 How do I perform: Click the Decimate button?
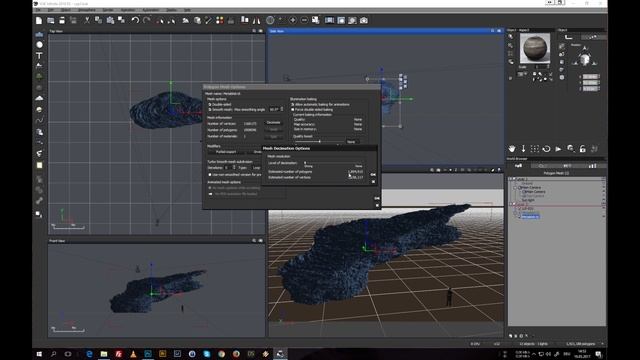tap(273, 123)
